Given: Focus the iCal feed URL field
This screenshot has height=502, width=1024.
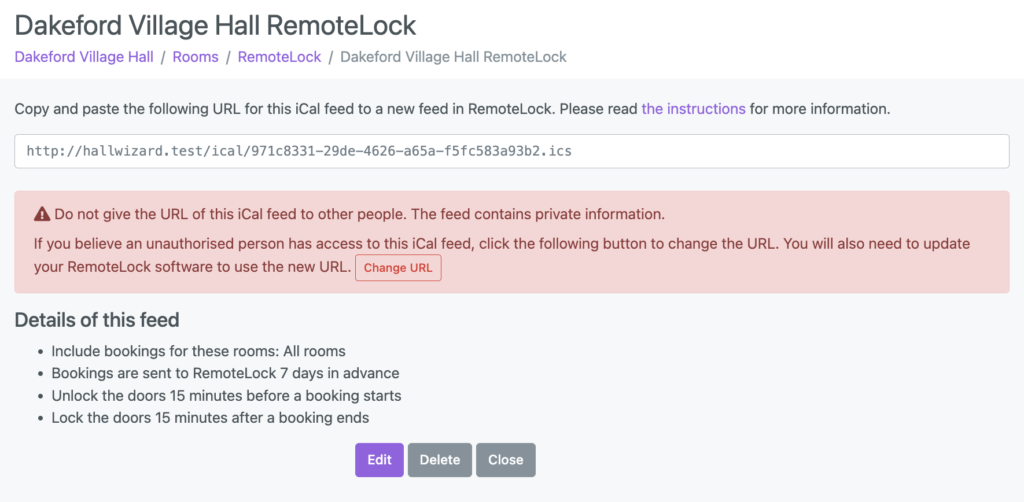Looking at the screenshot, I should point(512,151).
